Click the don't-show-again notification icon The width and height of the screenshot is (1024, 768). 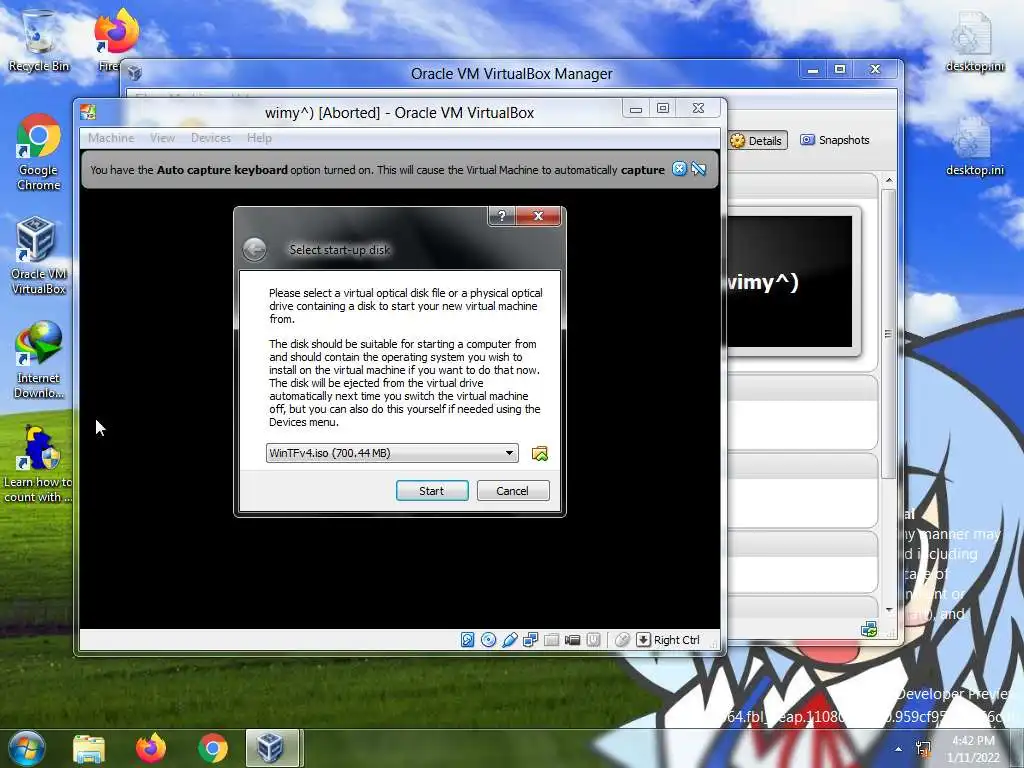point(699,169)
